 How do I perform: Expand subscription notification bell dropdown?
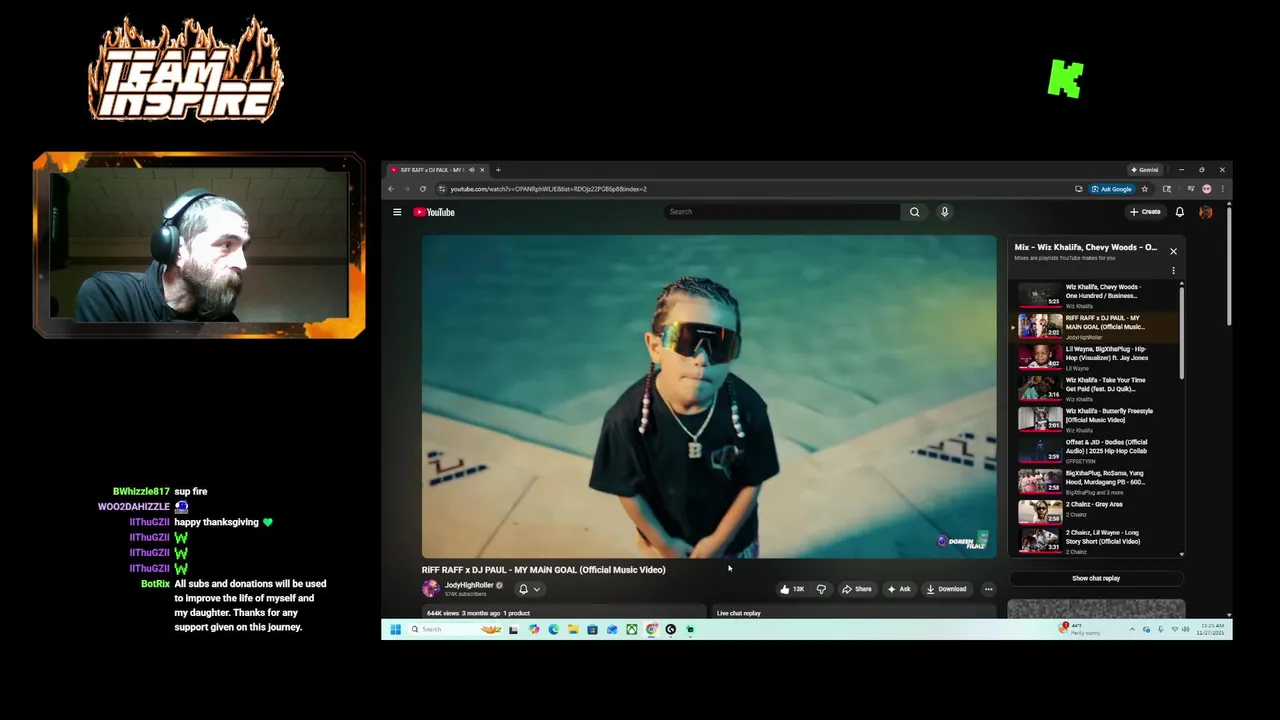coord(529,589)
